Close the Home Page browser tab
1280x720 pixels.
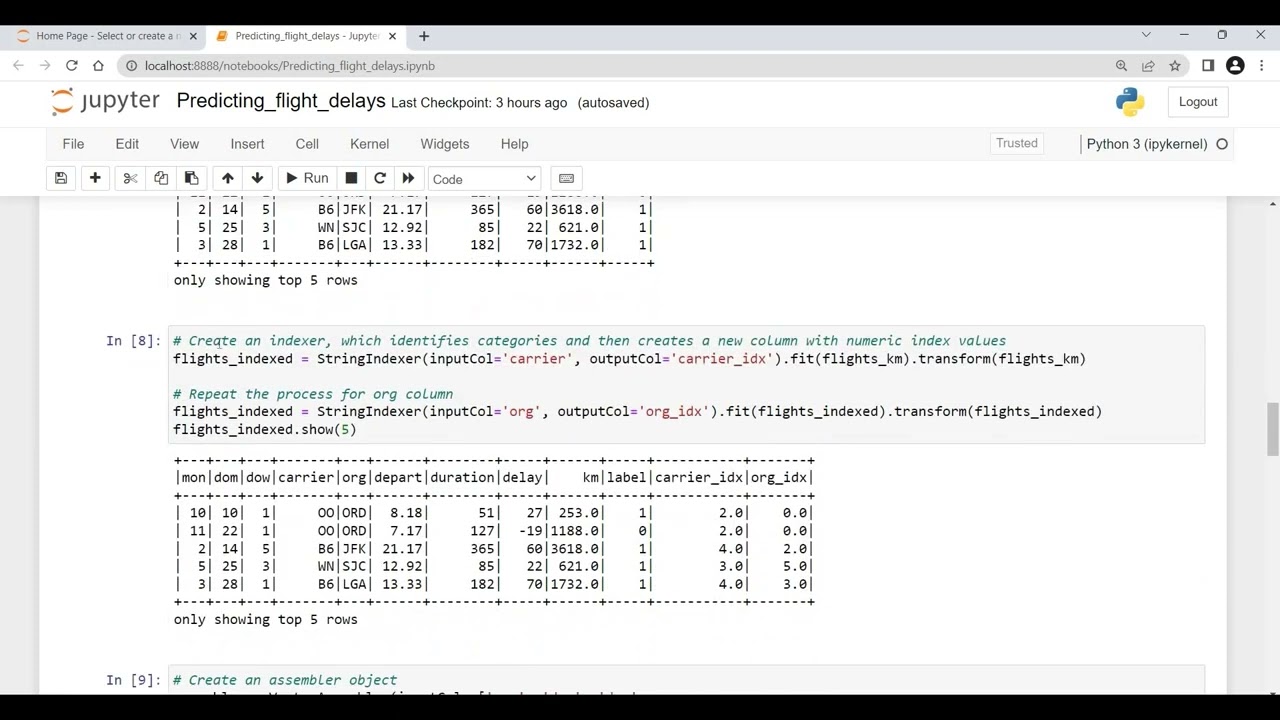pos(193,36)
